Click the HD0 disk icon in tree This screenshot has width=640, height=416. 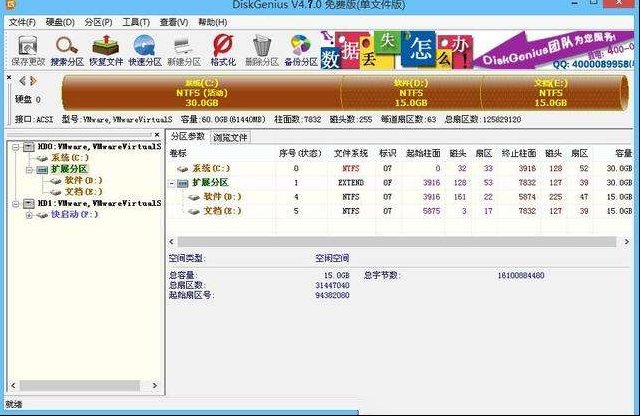click(x=29, y=147)
